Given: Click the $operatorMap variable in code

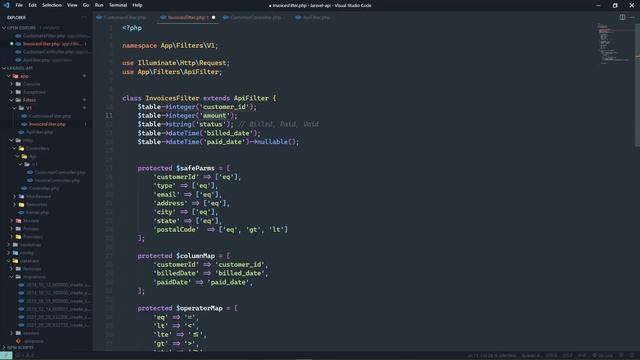Looking at the screenshot, I should tap(199, 308).
